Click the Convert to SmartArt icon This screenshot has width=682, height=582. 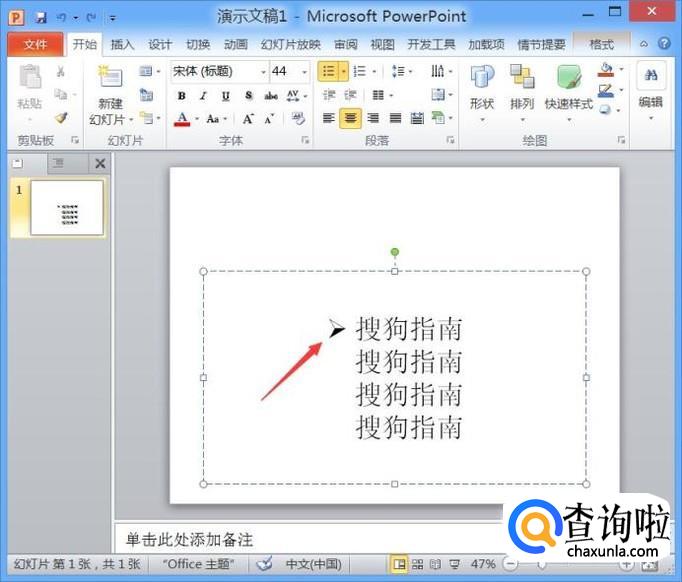(x=438, y=117)
